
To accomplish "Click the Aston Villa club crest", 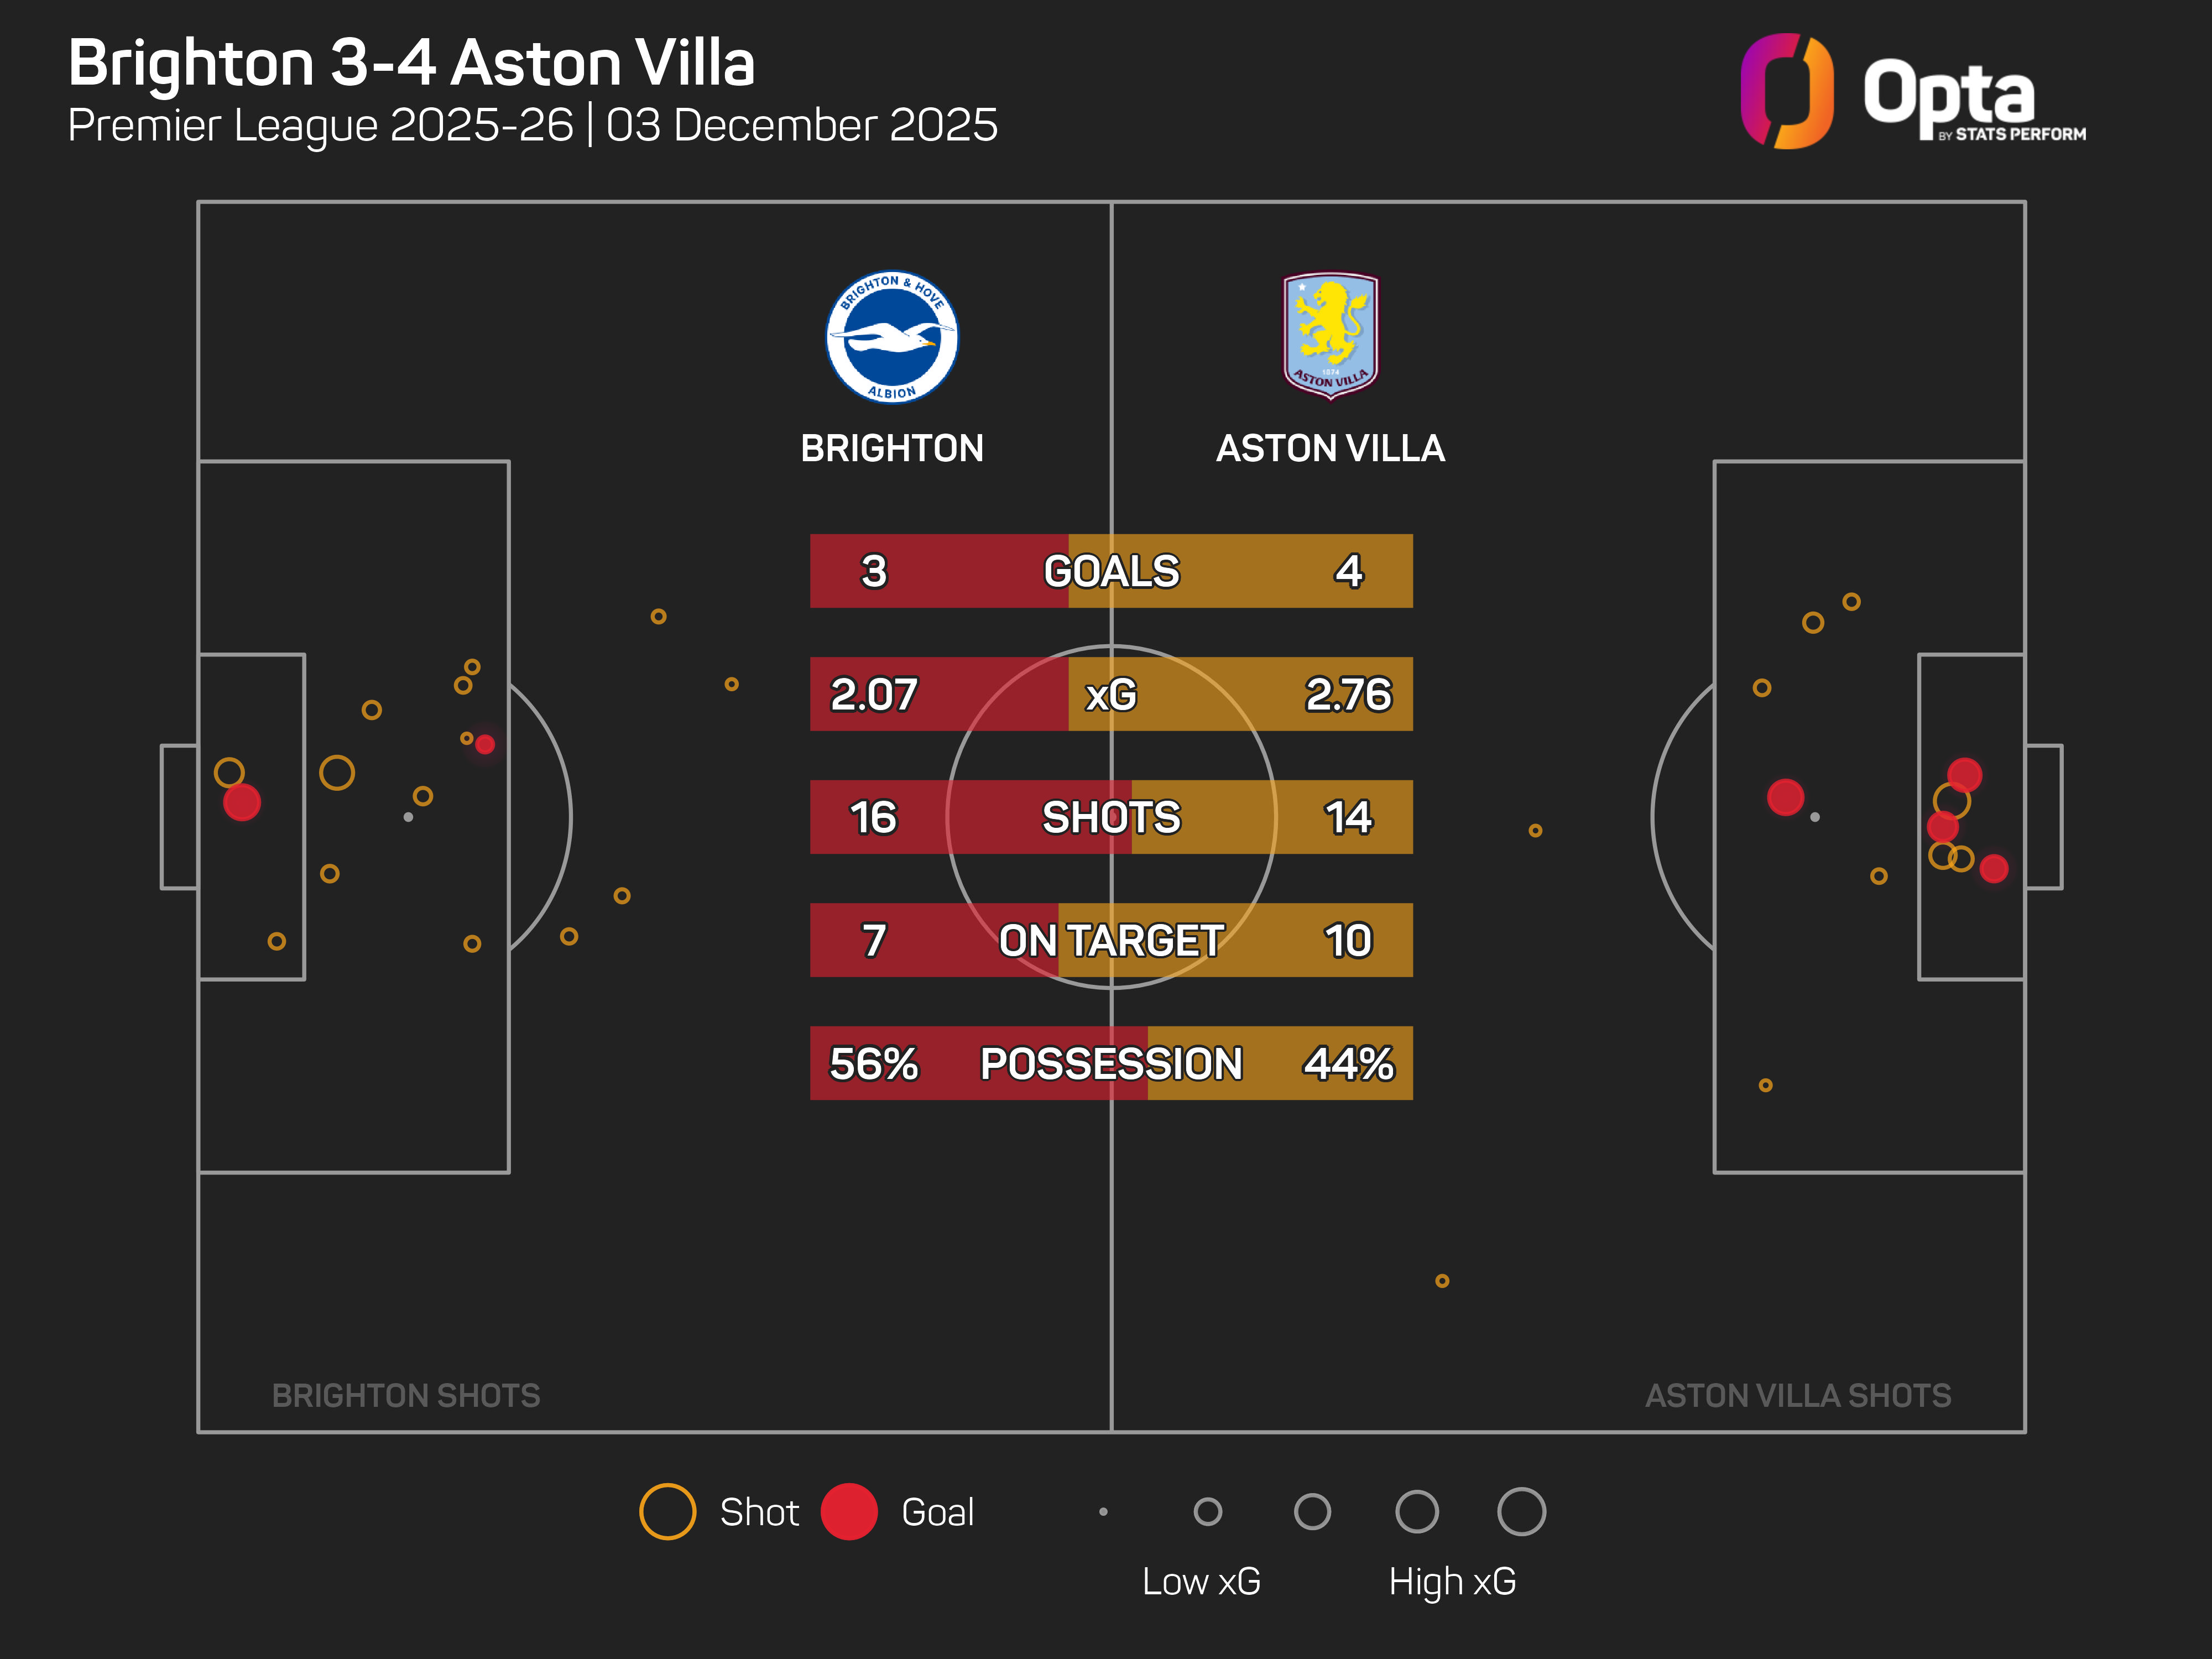I will [1330, 335].
